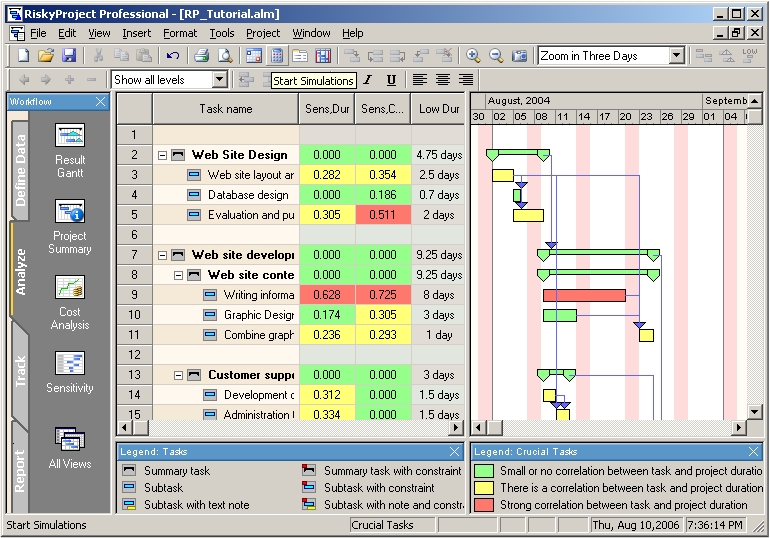
Task: Click the 4.75 days Low Dur cell
Action: pos(439,155)
